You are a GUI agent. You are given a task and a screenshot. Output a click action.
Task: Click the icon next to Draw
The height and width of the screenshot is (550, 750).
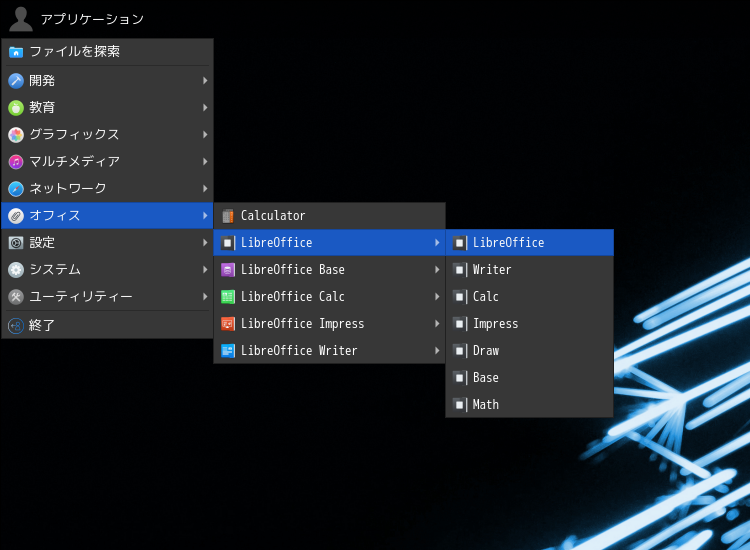(460, 351)
